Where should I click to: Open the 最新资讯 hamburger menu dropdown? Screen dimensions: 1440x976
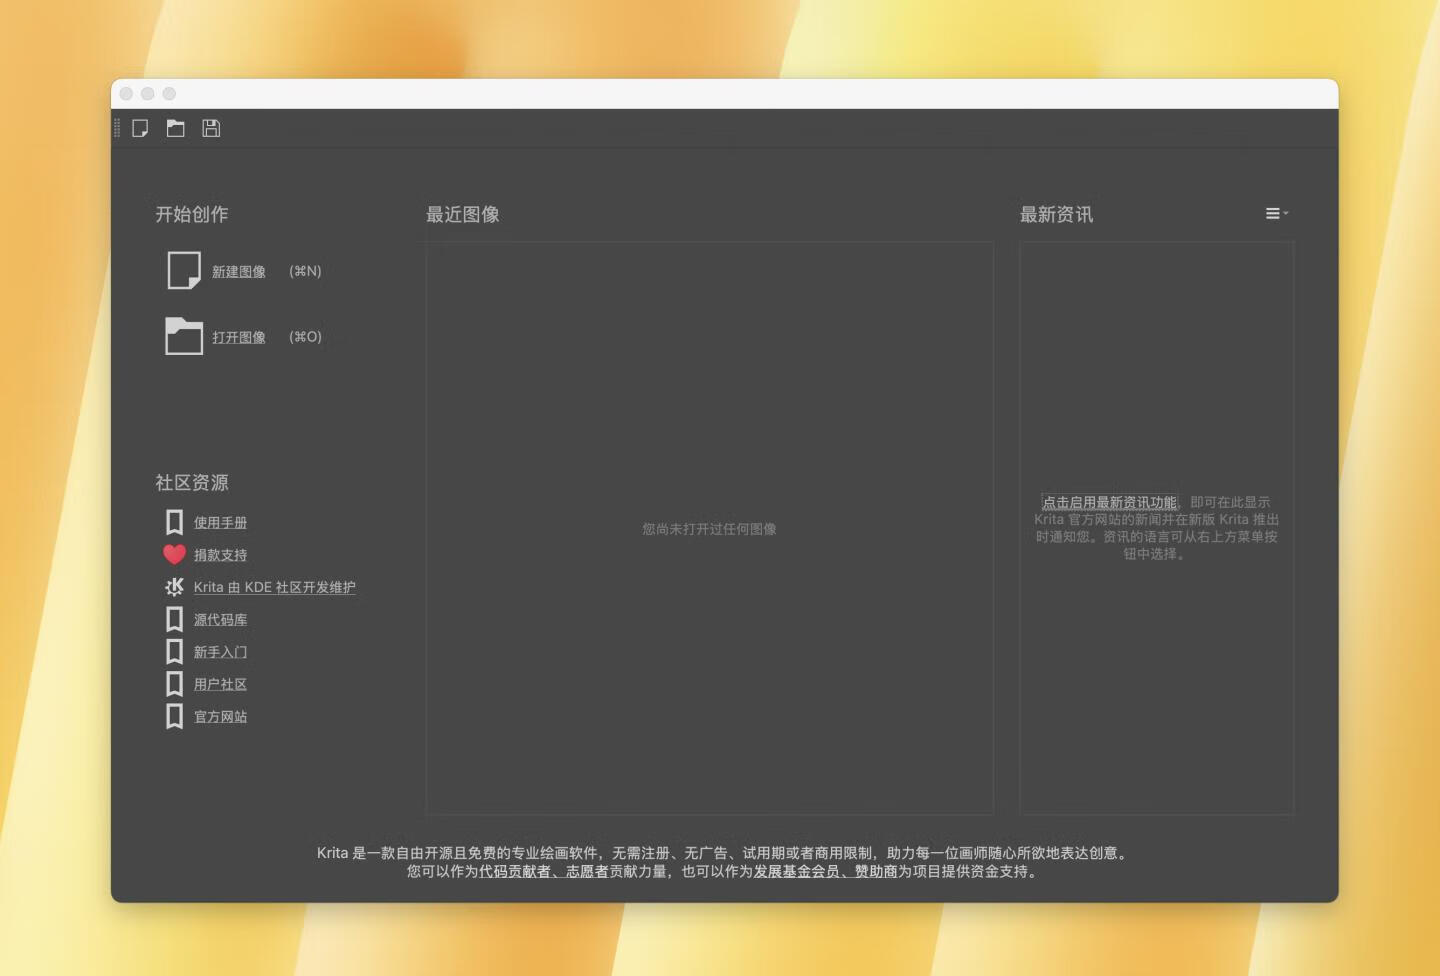[1276, 213]
